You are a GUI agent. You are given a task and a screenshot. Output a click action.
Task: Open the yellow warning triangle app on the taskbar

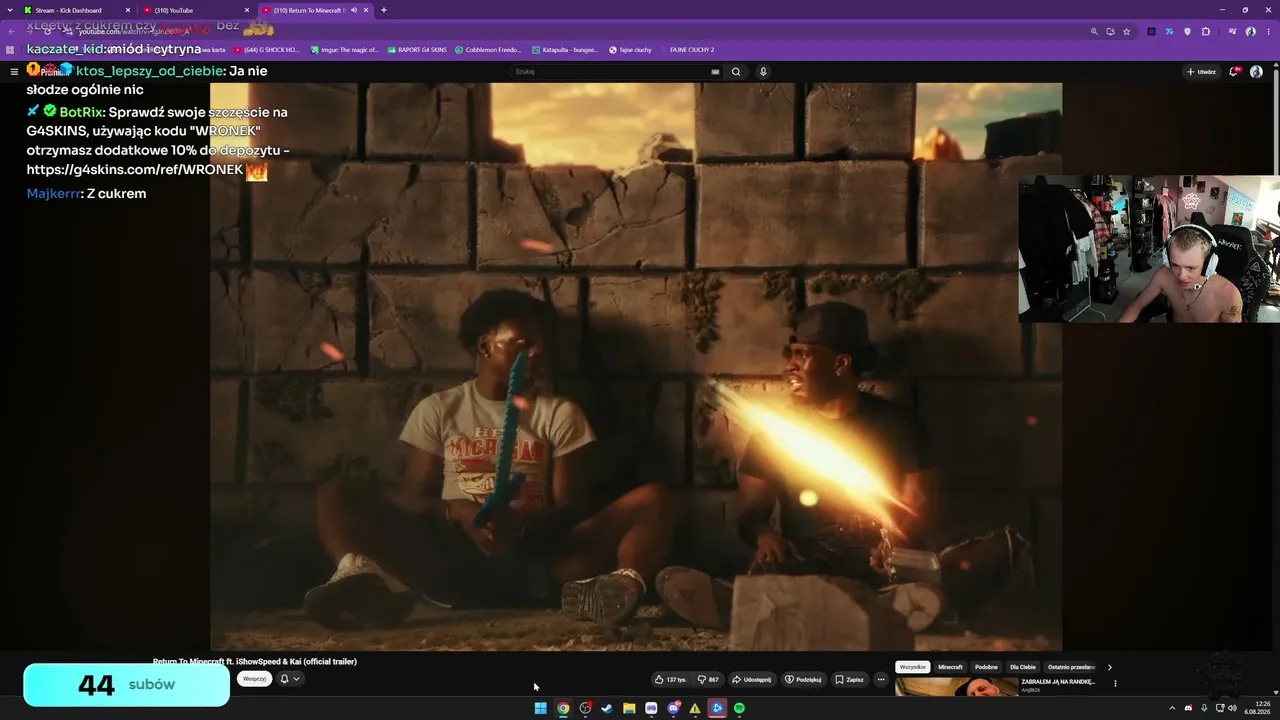pos(695,708)
